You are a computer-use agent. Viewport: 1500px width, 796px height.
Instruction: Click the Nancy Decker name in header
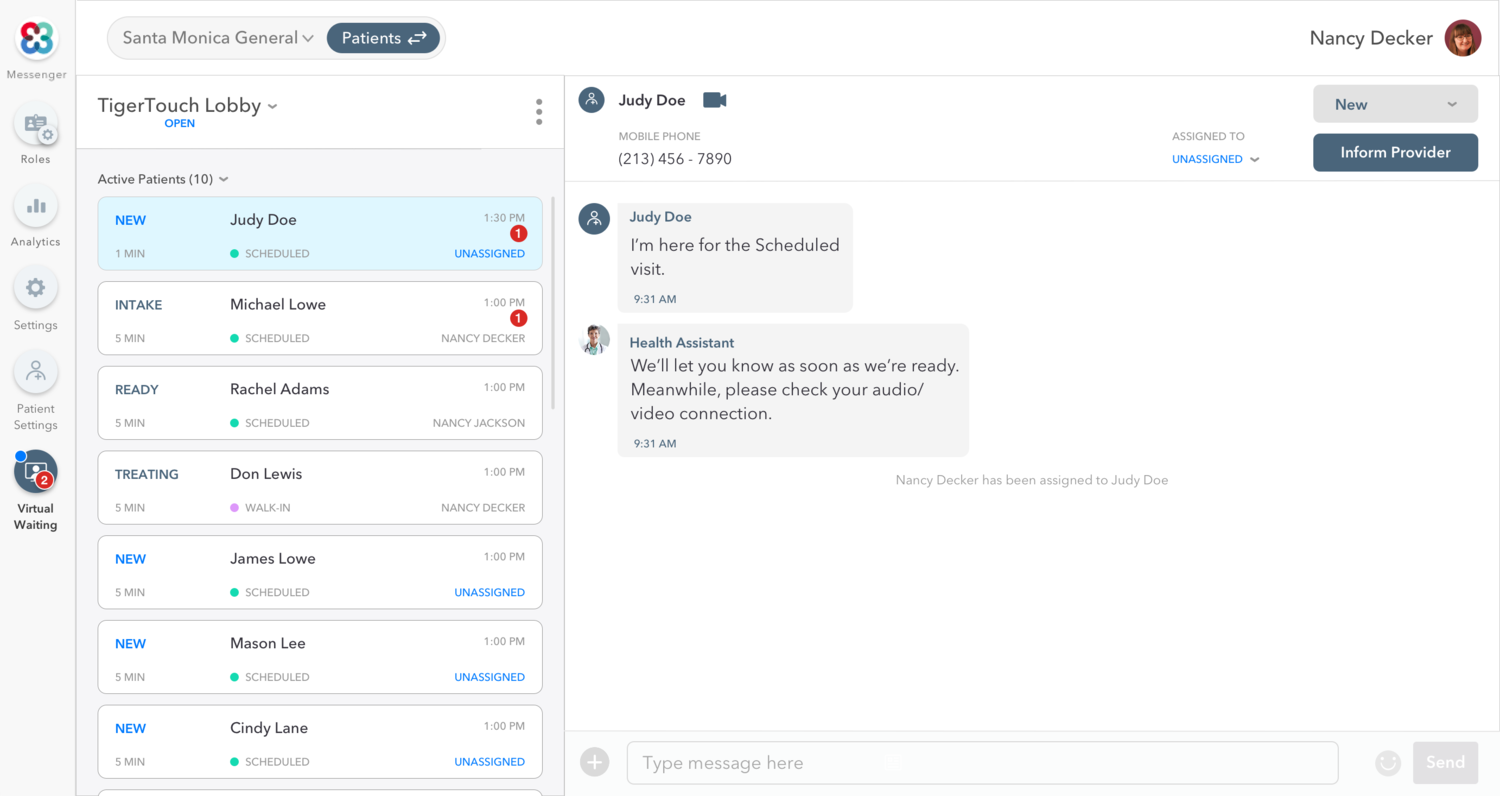pyautogui.click(x=1371, y=38)
